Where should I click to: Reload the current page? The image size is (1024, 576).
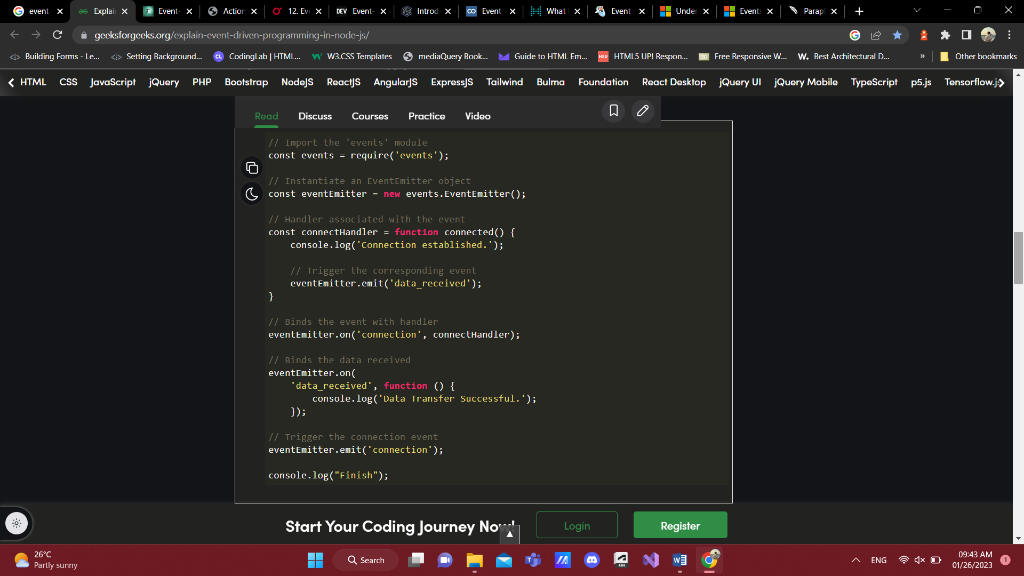(57, 33)
